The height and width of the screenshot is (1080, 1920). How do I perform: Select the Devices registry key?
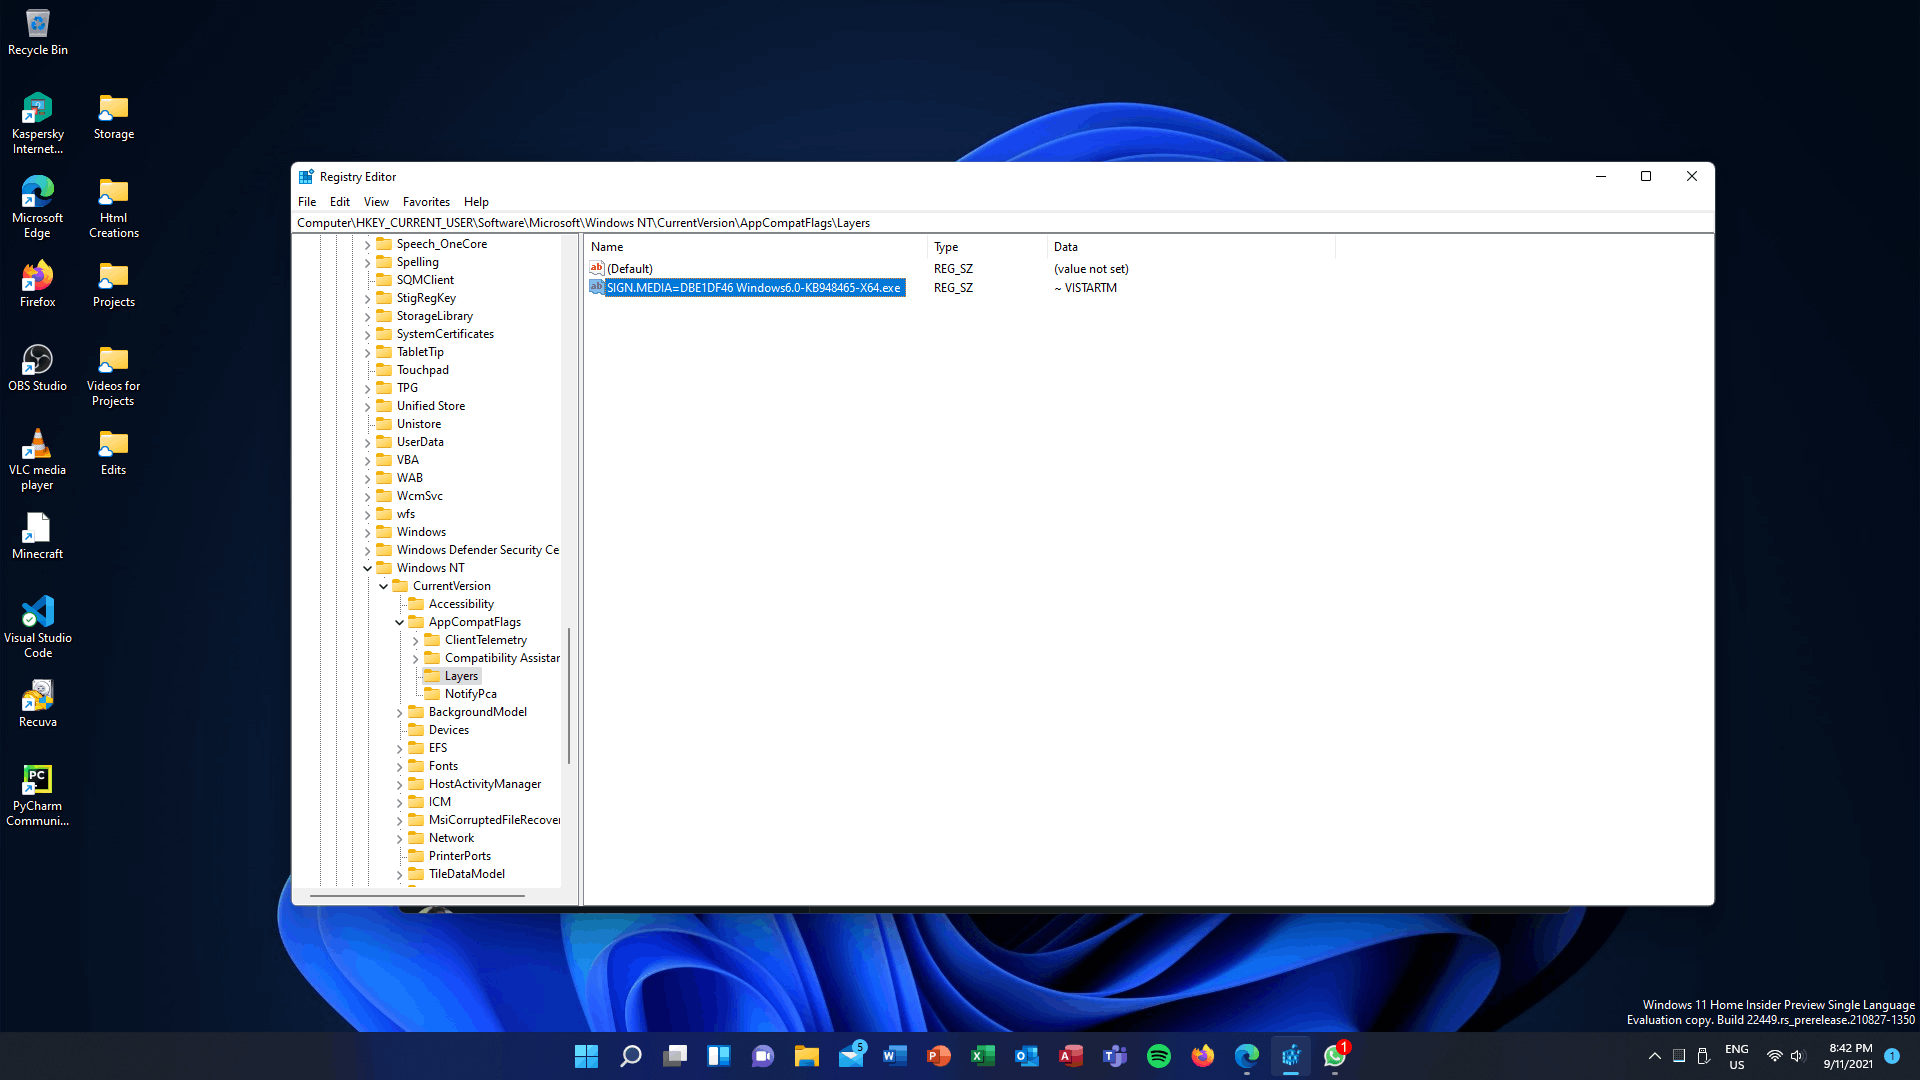pyautogui.click(x=448, y=730)
